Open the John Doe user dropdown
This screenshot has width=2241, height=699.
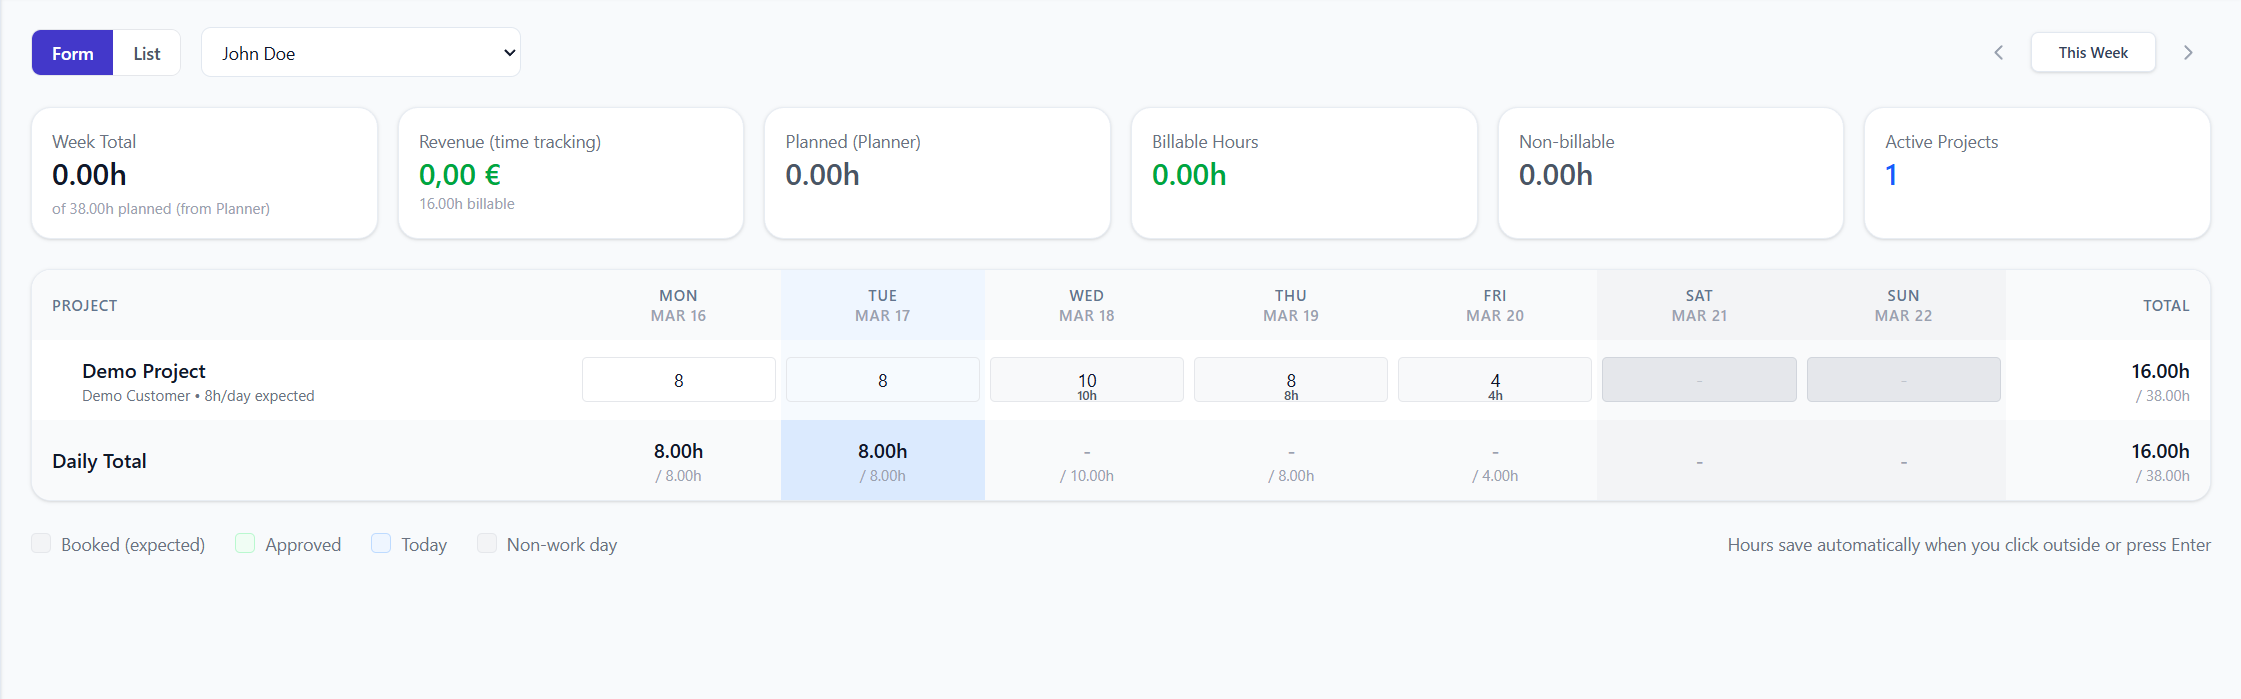[x=360, y=53]
